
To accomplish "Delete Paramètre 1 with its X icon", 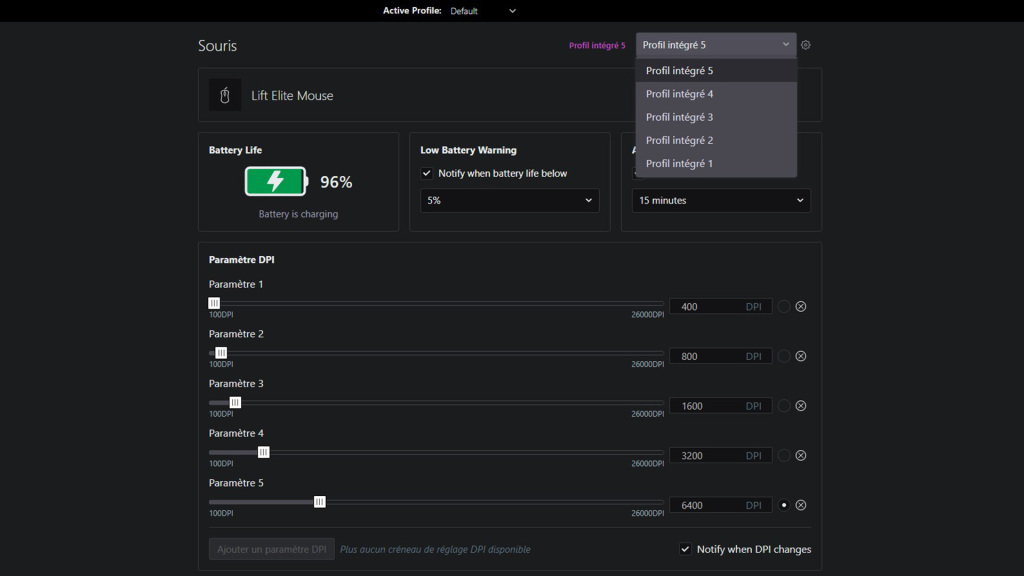I will (x=801, y=306).
